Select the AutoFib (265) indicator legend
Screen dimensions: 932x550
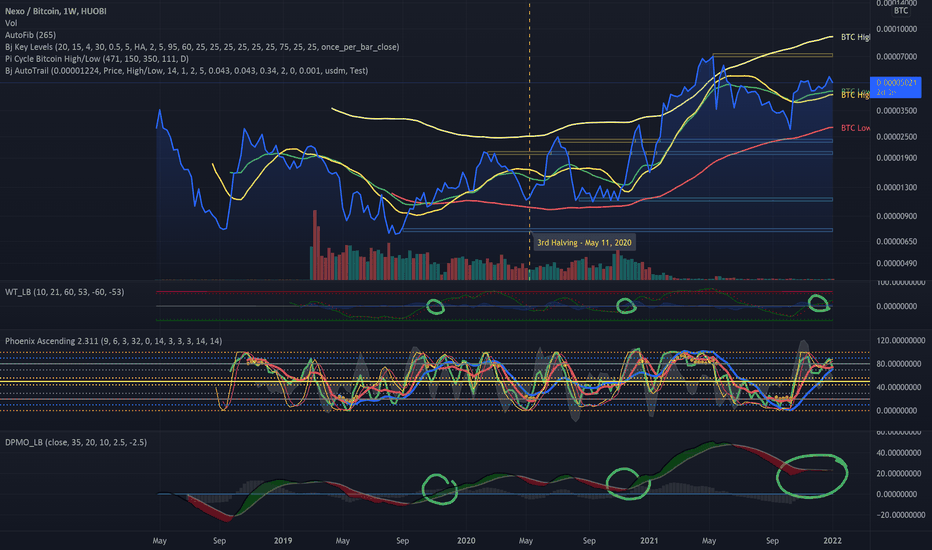coord(30,35)
